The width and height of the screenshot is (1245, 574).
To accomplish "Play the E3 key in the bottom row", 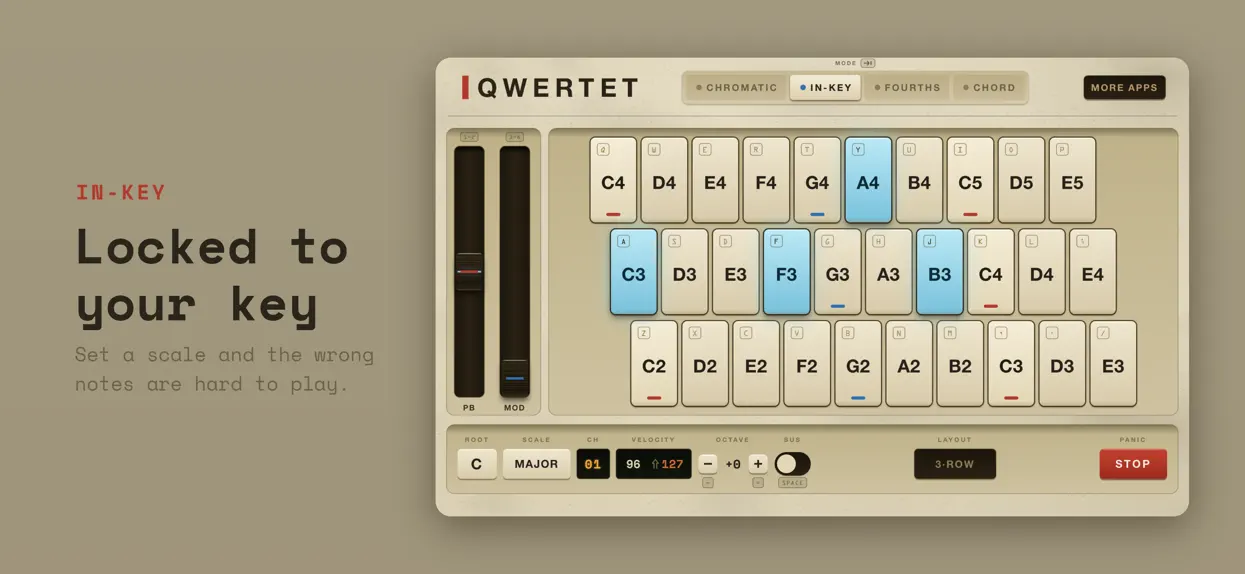I will [x=1113, y=364].
